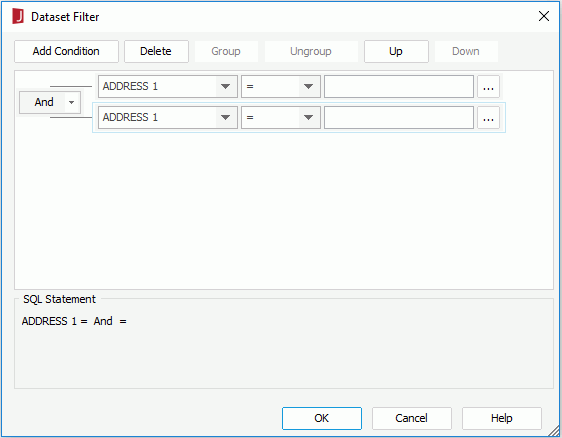Click the red J application icon
Screen dimensions: 562x438
pyautogui.click(x=18, y=16)
